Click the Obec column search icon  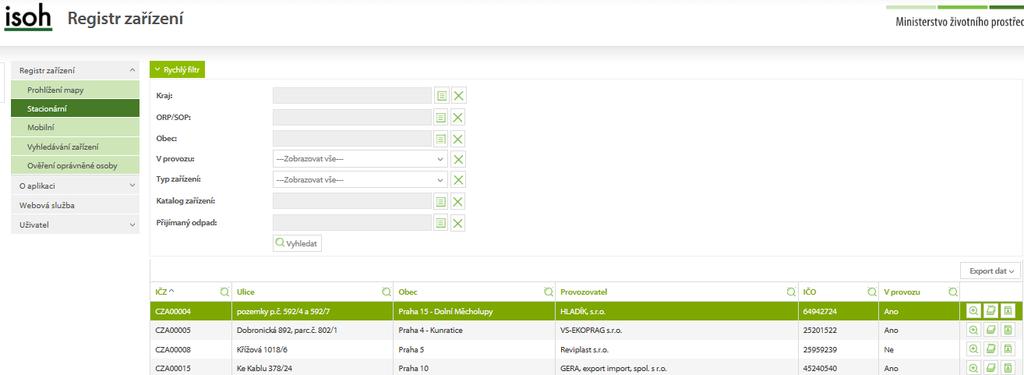549,292
